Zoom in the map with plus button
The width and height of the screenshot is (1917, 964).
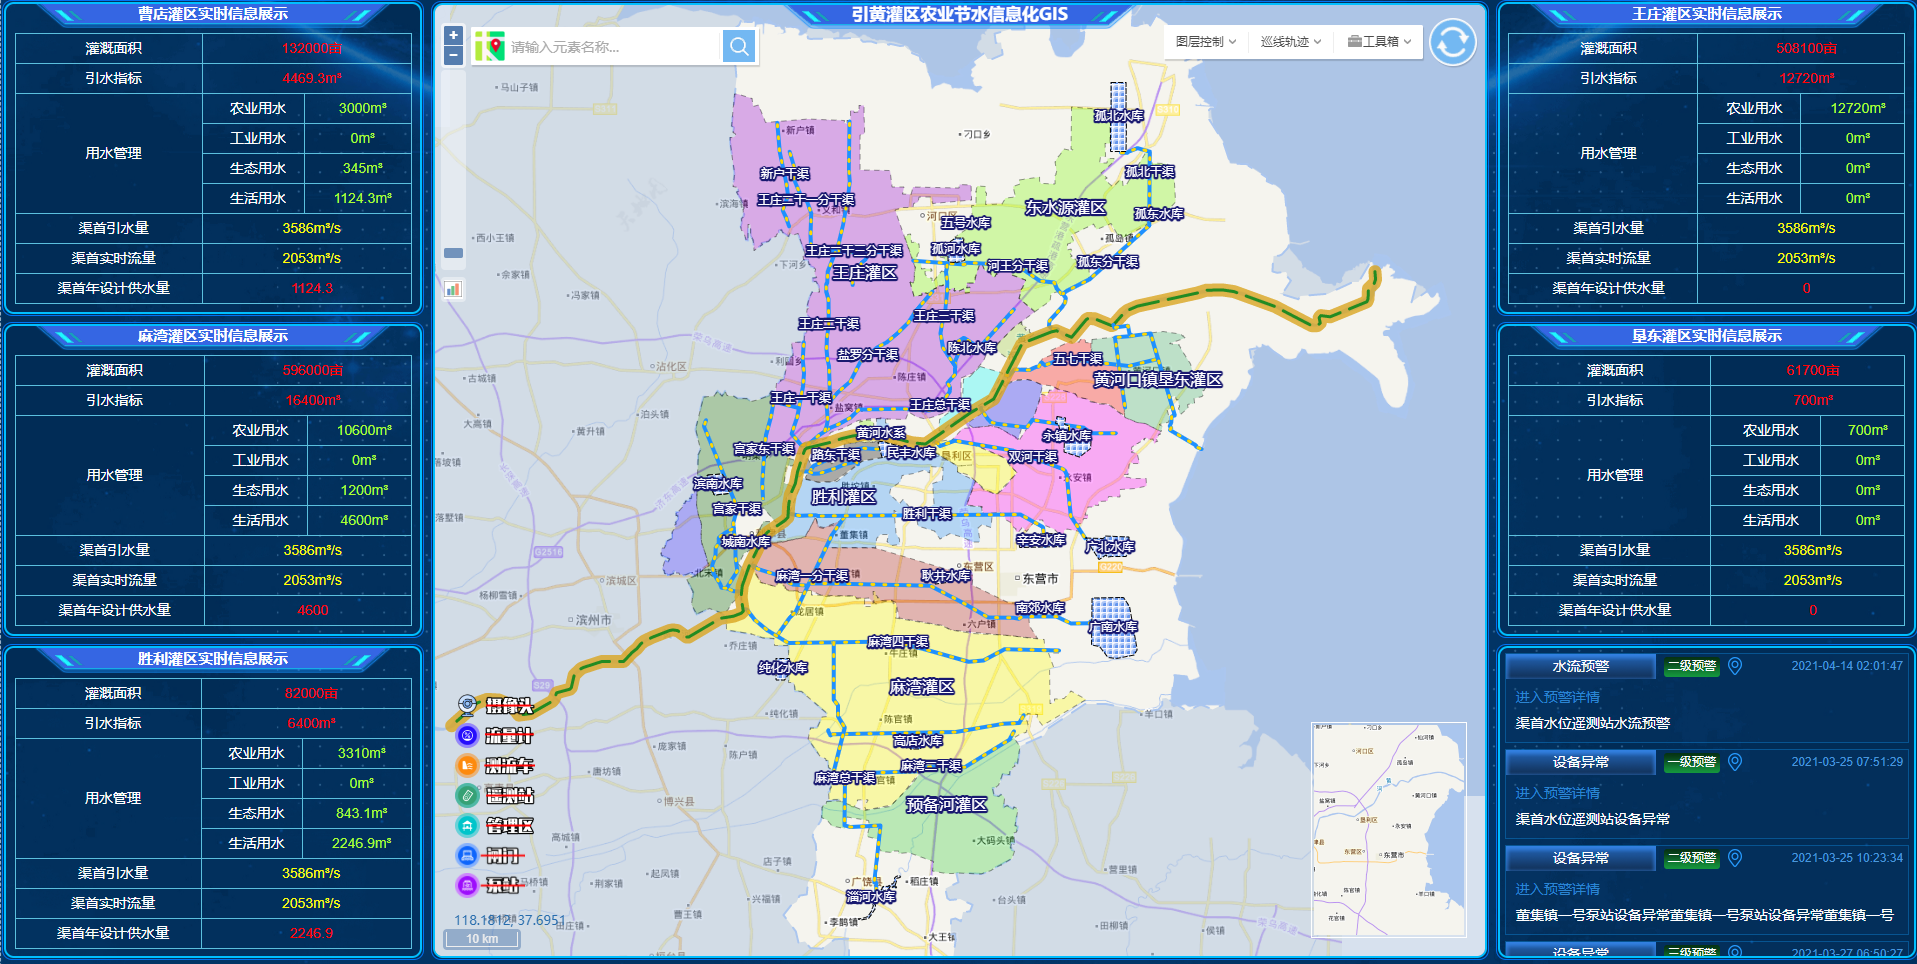tap(453, 35)
